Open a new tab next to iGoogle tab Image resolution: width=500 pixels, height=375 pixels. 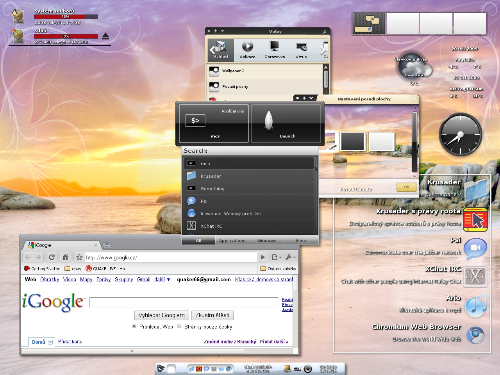[107, 245]
